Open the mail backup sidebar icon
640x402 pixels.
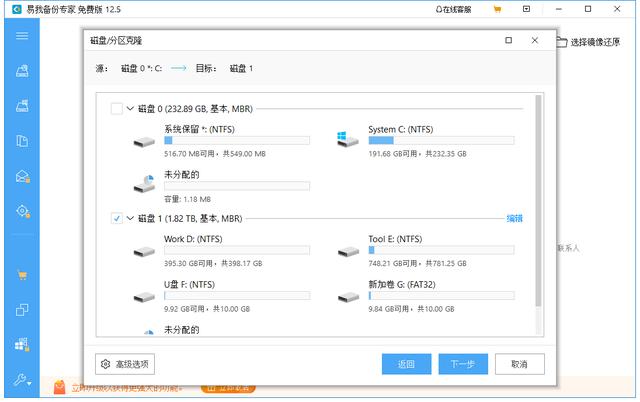22,176
